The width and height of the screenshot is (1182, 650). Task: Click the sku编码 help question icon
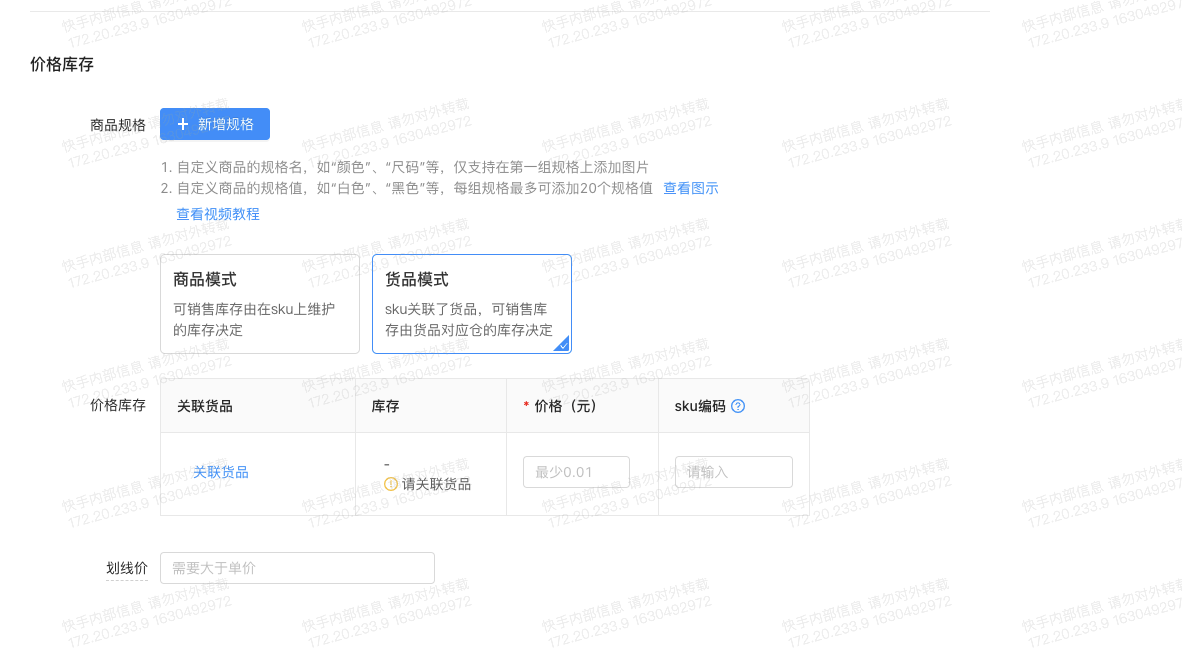738,406
